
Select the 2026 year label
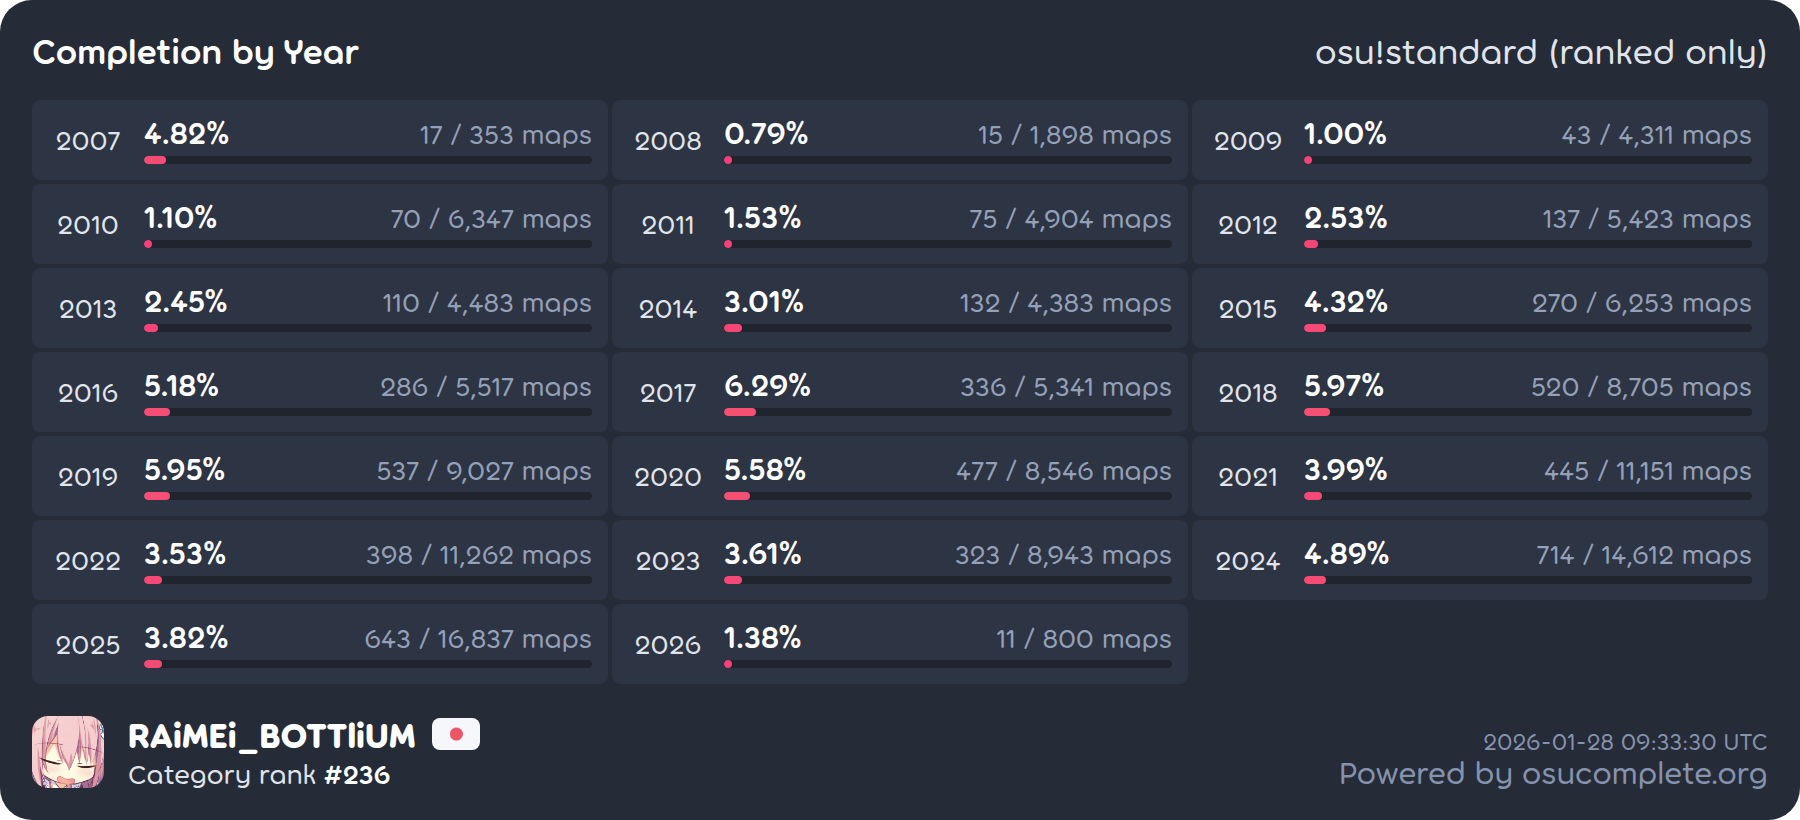tap(668, 645)
